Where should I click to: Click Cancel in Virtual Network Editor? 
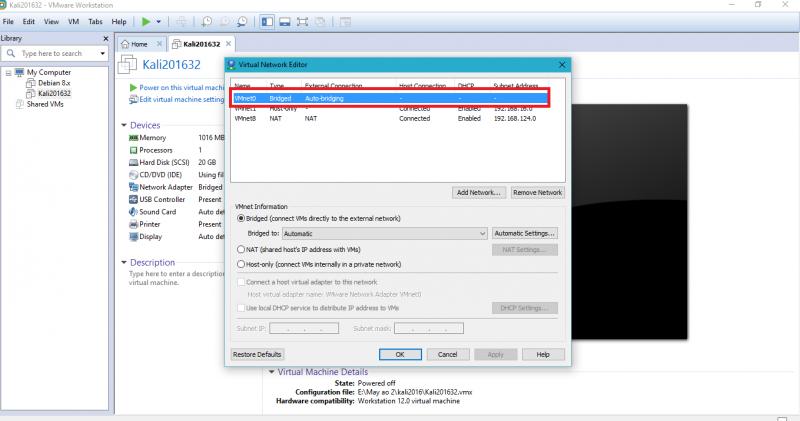click(447, 354)
